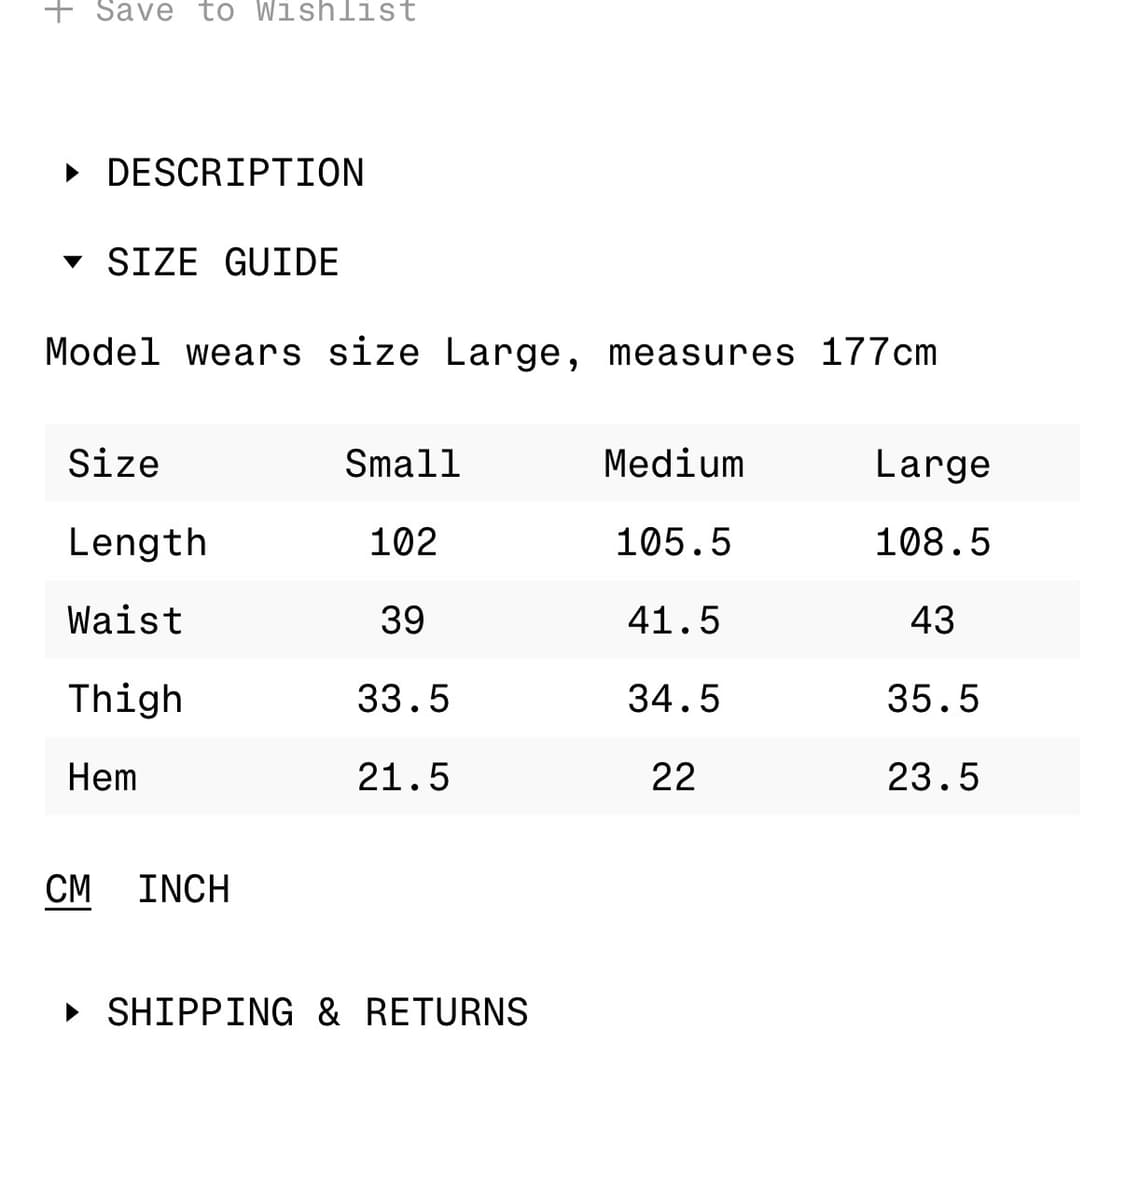The width and height of the screenshot is (1125, 1184).
Task: Select the Medium column header
Action: [673, 464]
